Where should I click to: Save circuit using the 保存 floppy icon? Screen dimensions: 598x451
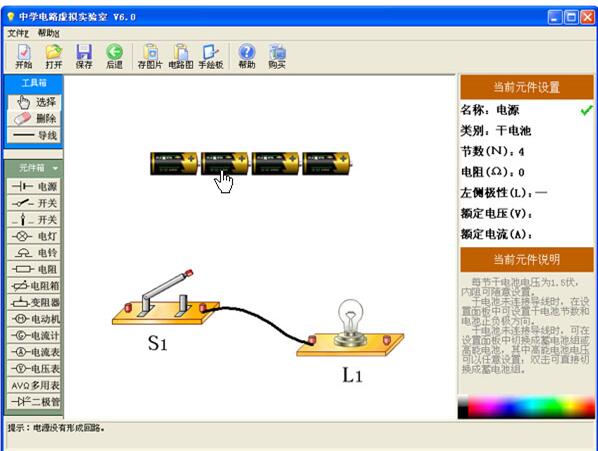click(x=84, y=56)
